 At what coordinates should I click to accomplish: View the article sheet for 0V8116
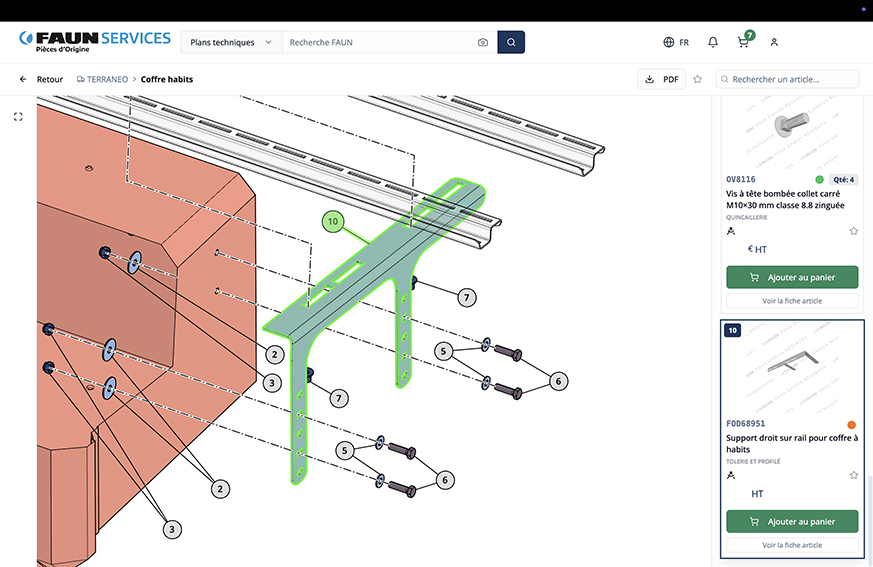[792, 300]
